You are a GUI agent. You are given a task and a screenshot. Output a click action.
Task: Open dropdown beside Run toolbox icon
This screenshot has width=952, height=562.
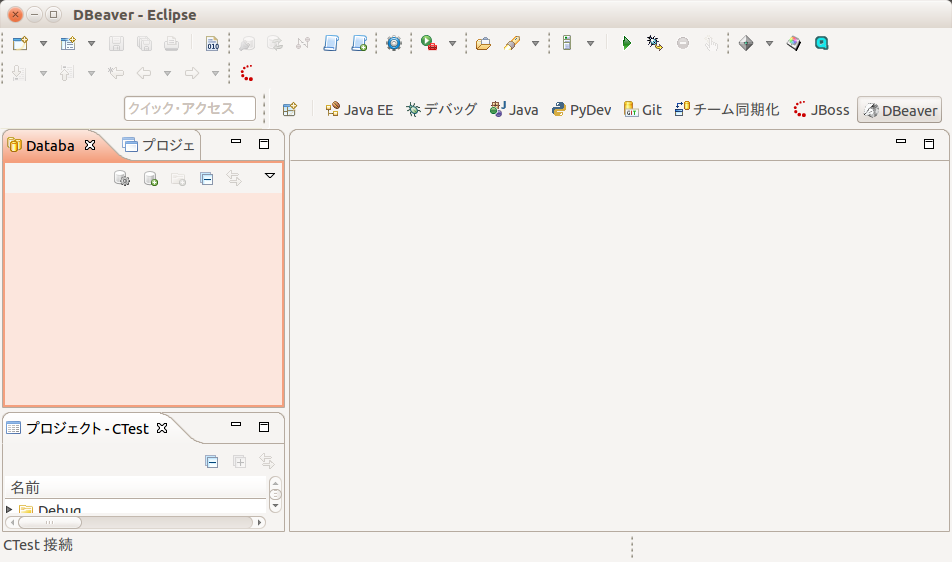452,43
